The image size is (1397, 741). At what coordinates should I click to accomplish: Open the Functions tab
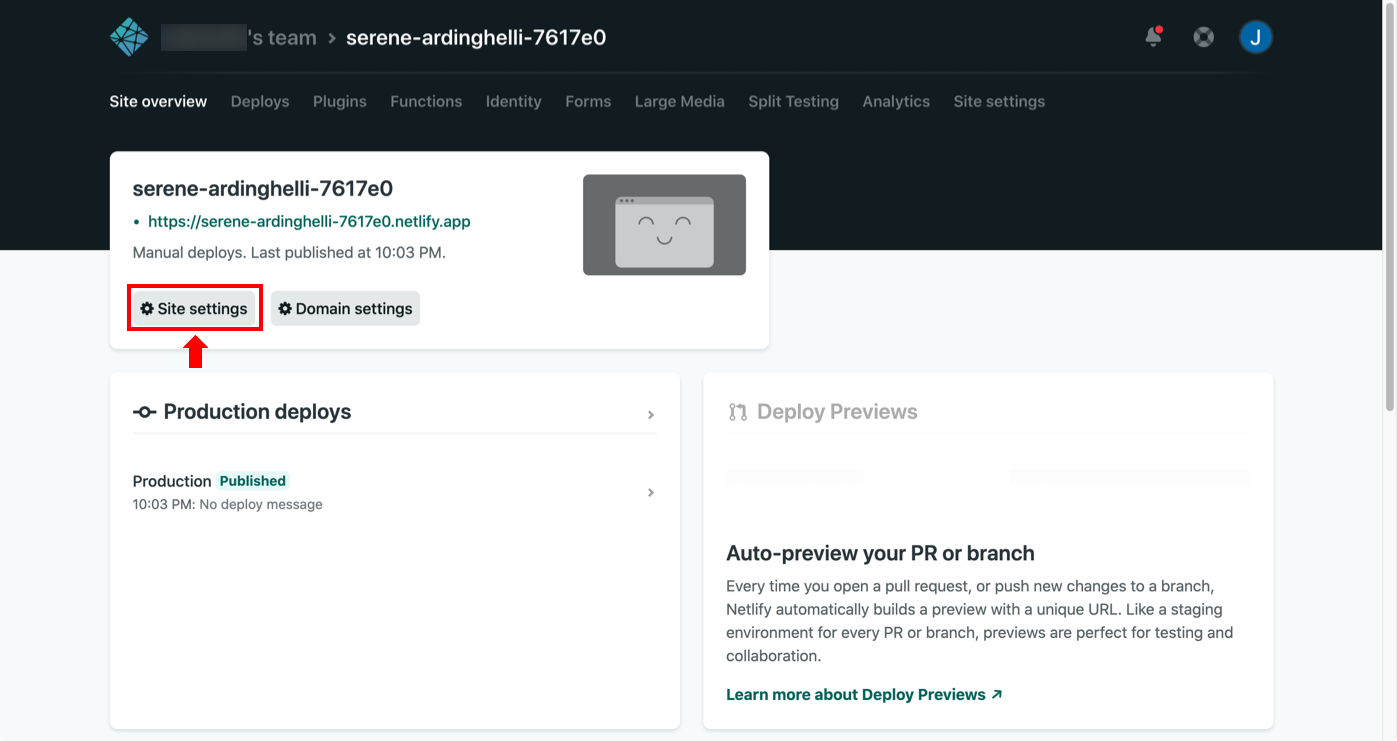click(x=426, y=101)
